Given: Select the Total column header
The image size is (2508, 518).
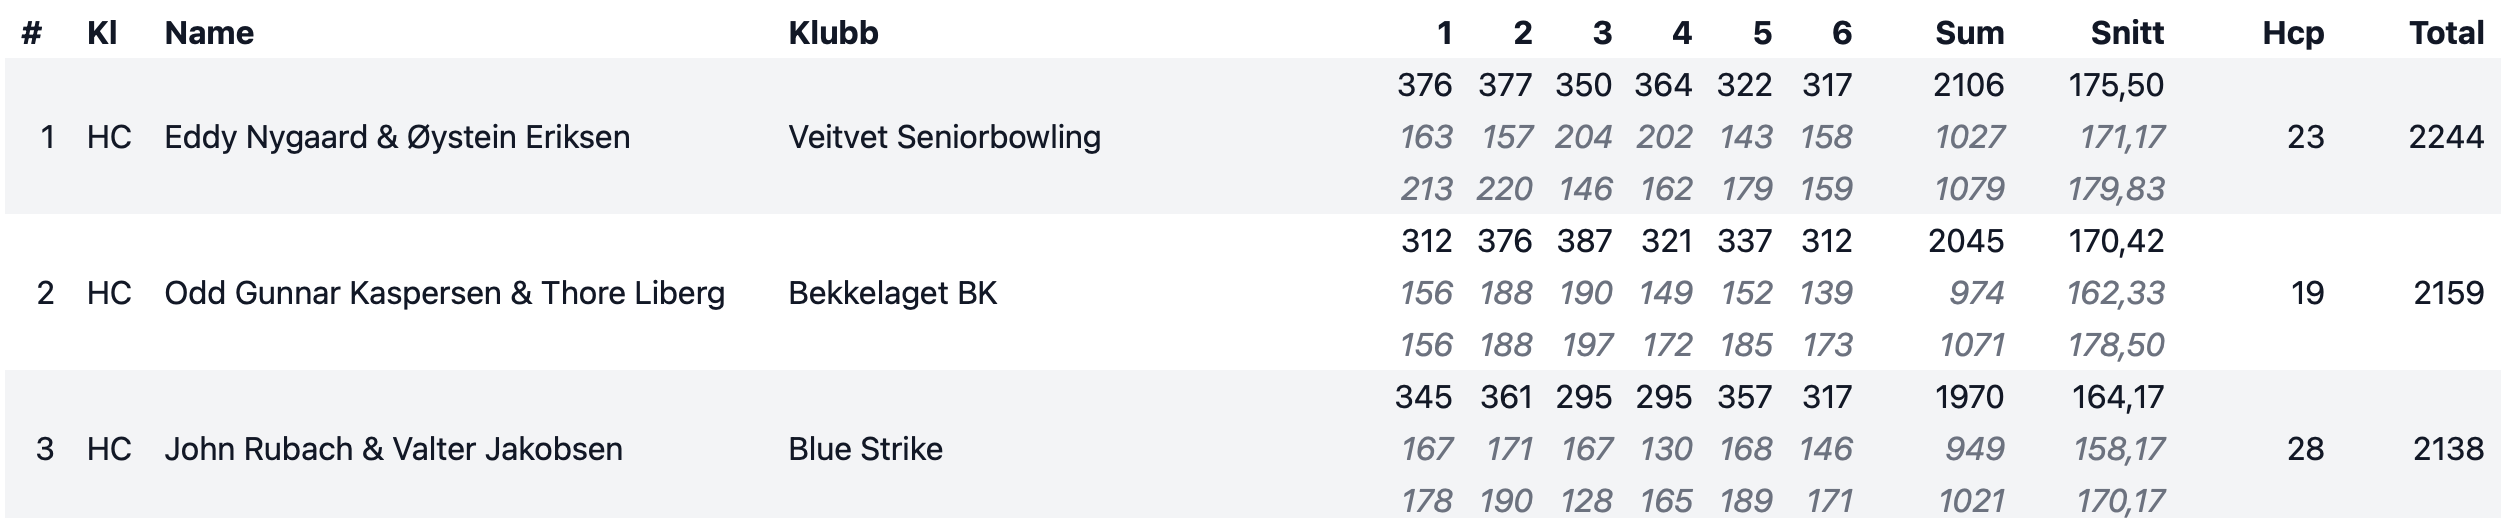Looking at the screenshot, I should [2446, 33].
